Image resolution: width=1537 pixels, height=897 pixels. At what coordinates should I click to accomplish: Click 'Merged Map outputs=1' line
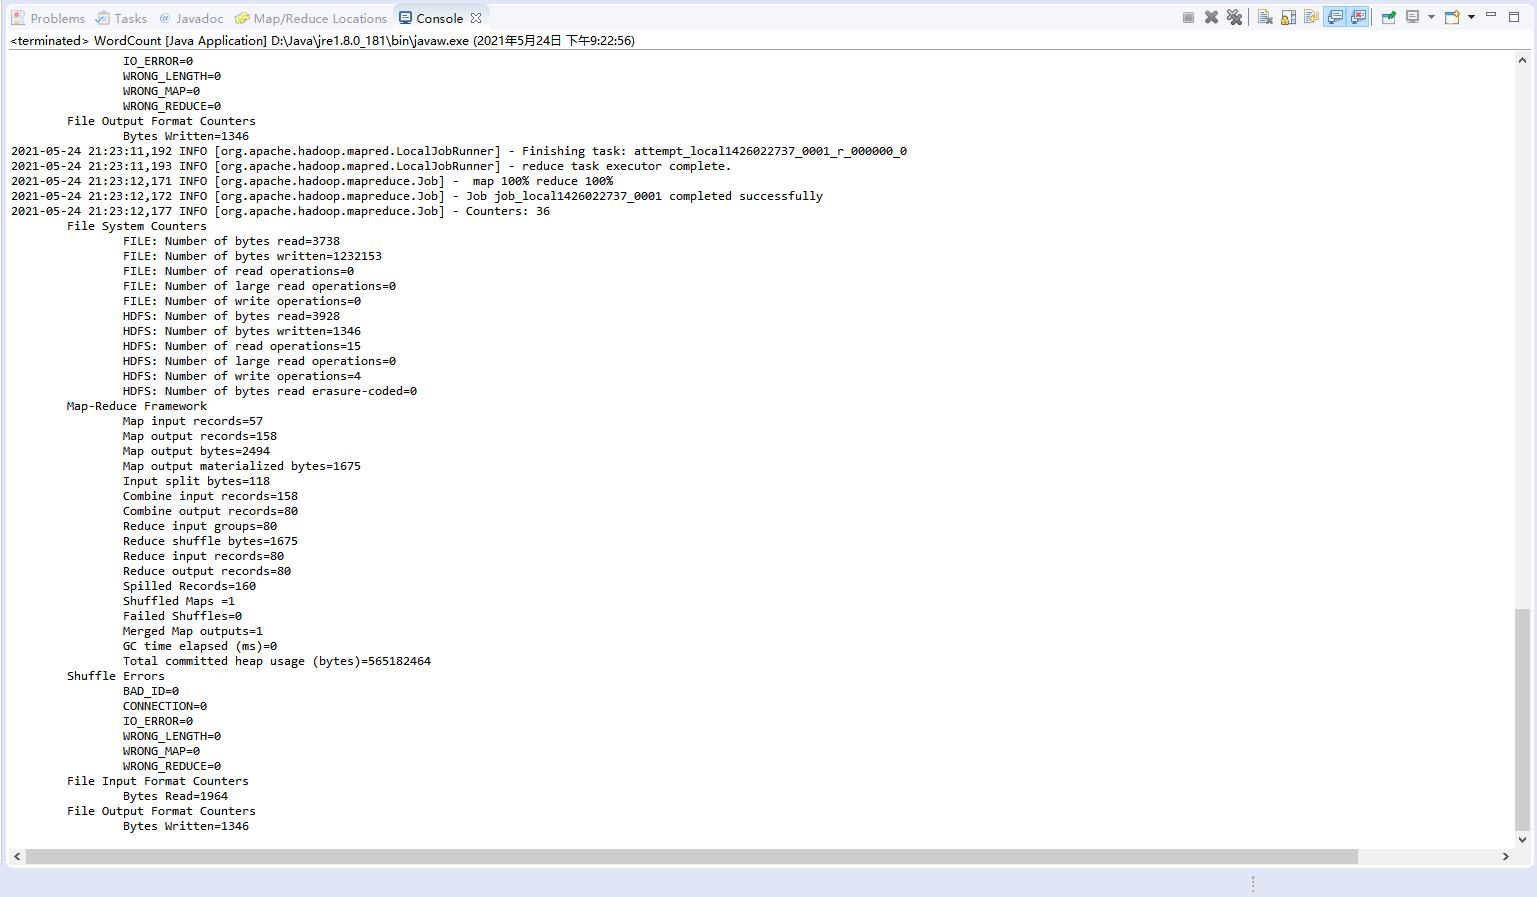click(x=193, y=631)
